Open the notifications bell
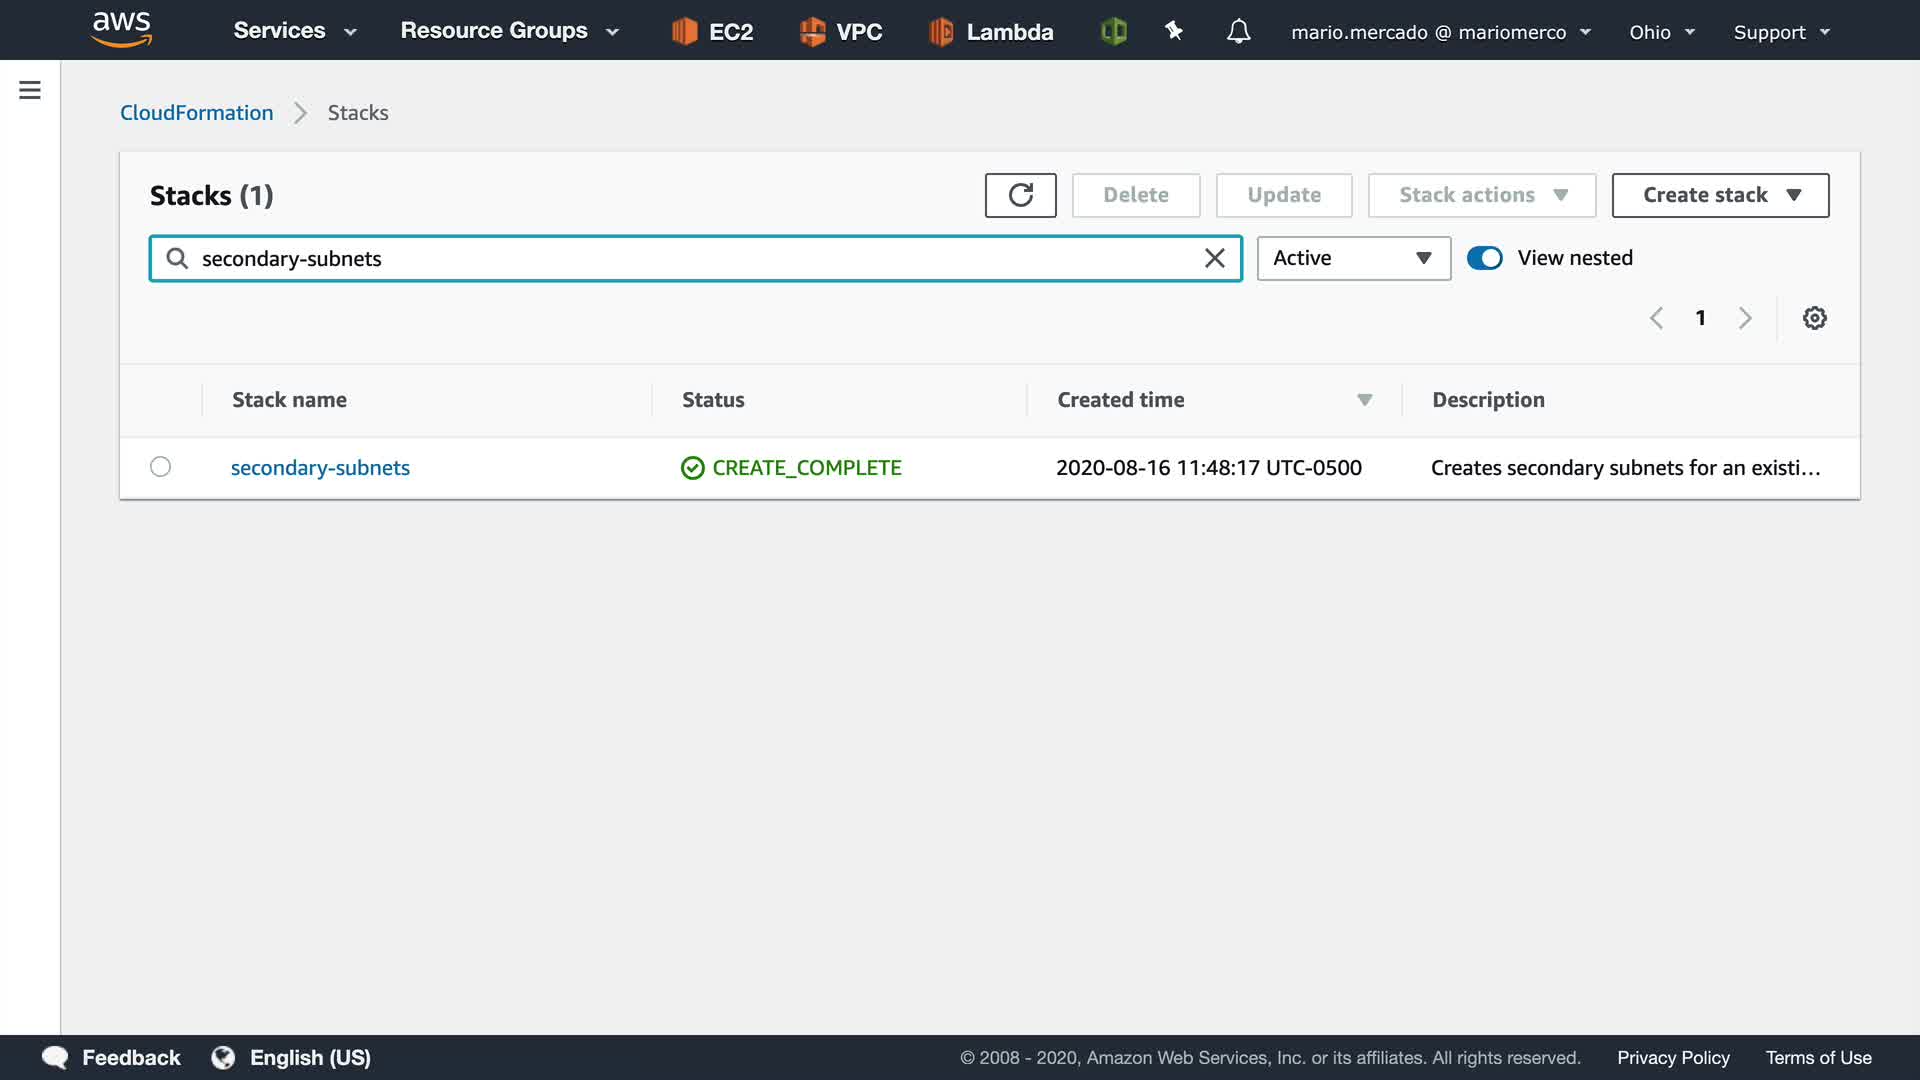The width and height of the screenshot is (1920, 1080). (1238, 31)
